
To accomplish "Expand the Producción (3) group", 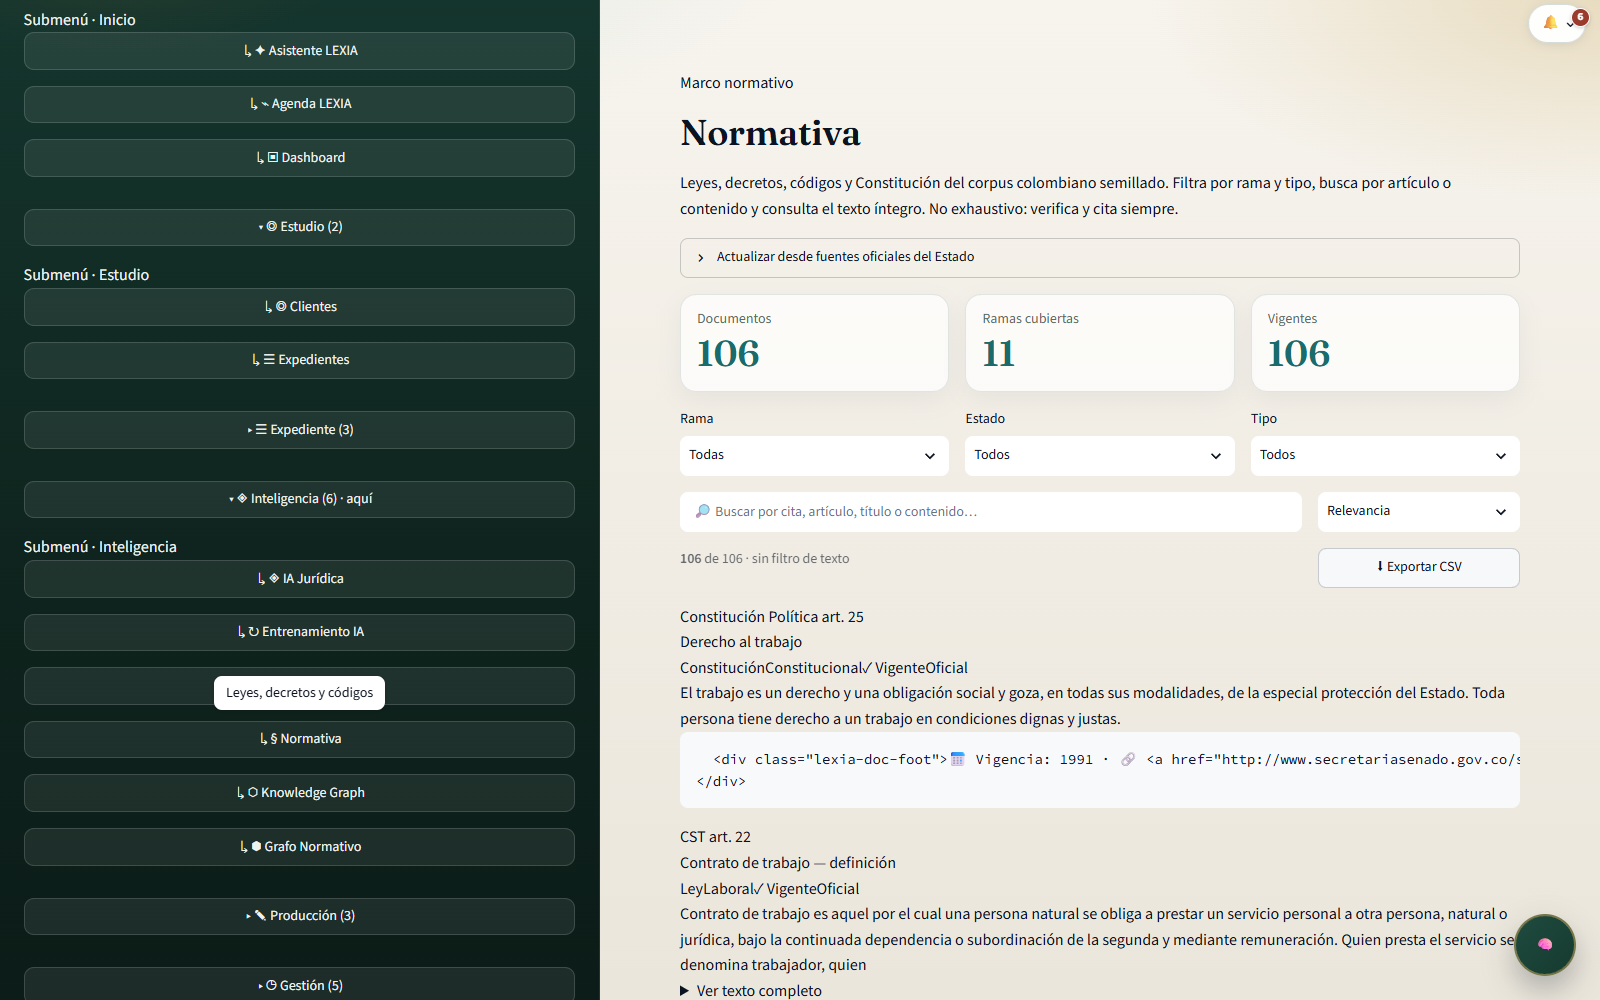I will [299, 916].
